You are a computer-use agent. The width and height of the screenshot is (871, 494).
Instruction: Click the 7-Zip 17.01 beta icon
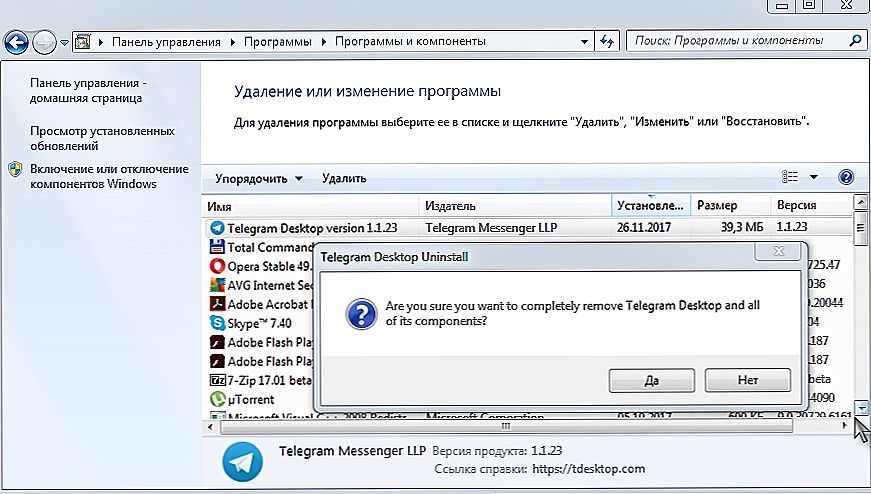coord(217,380)
